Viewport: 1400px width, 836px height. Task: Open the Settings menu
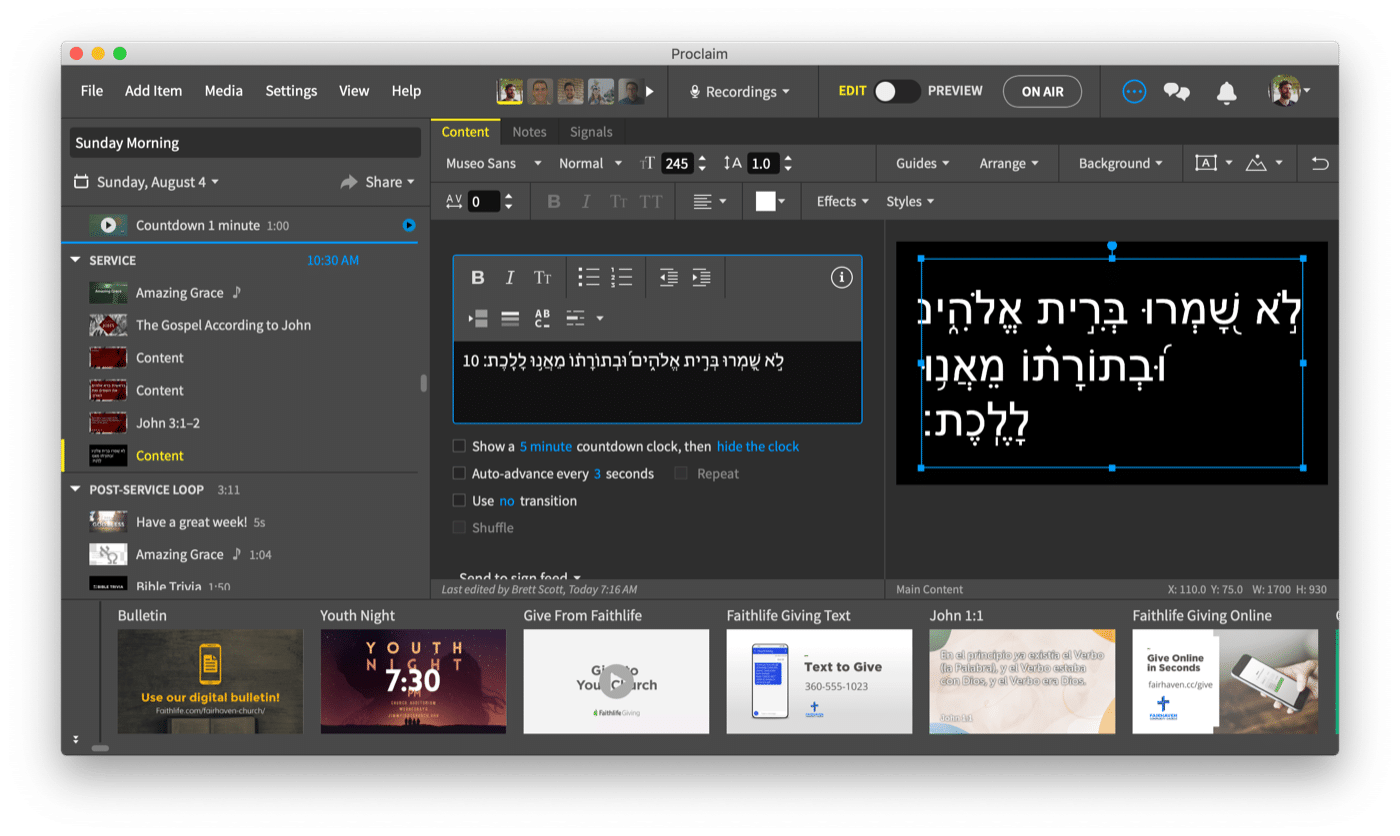[291, 91]
